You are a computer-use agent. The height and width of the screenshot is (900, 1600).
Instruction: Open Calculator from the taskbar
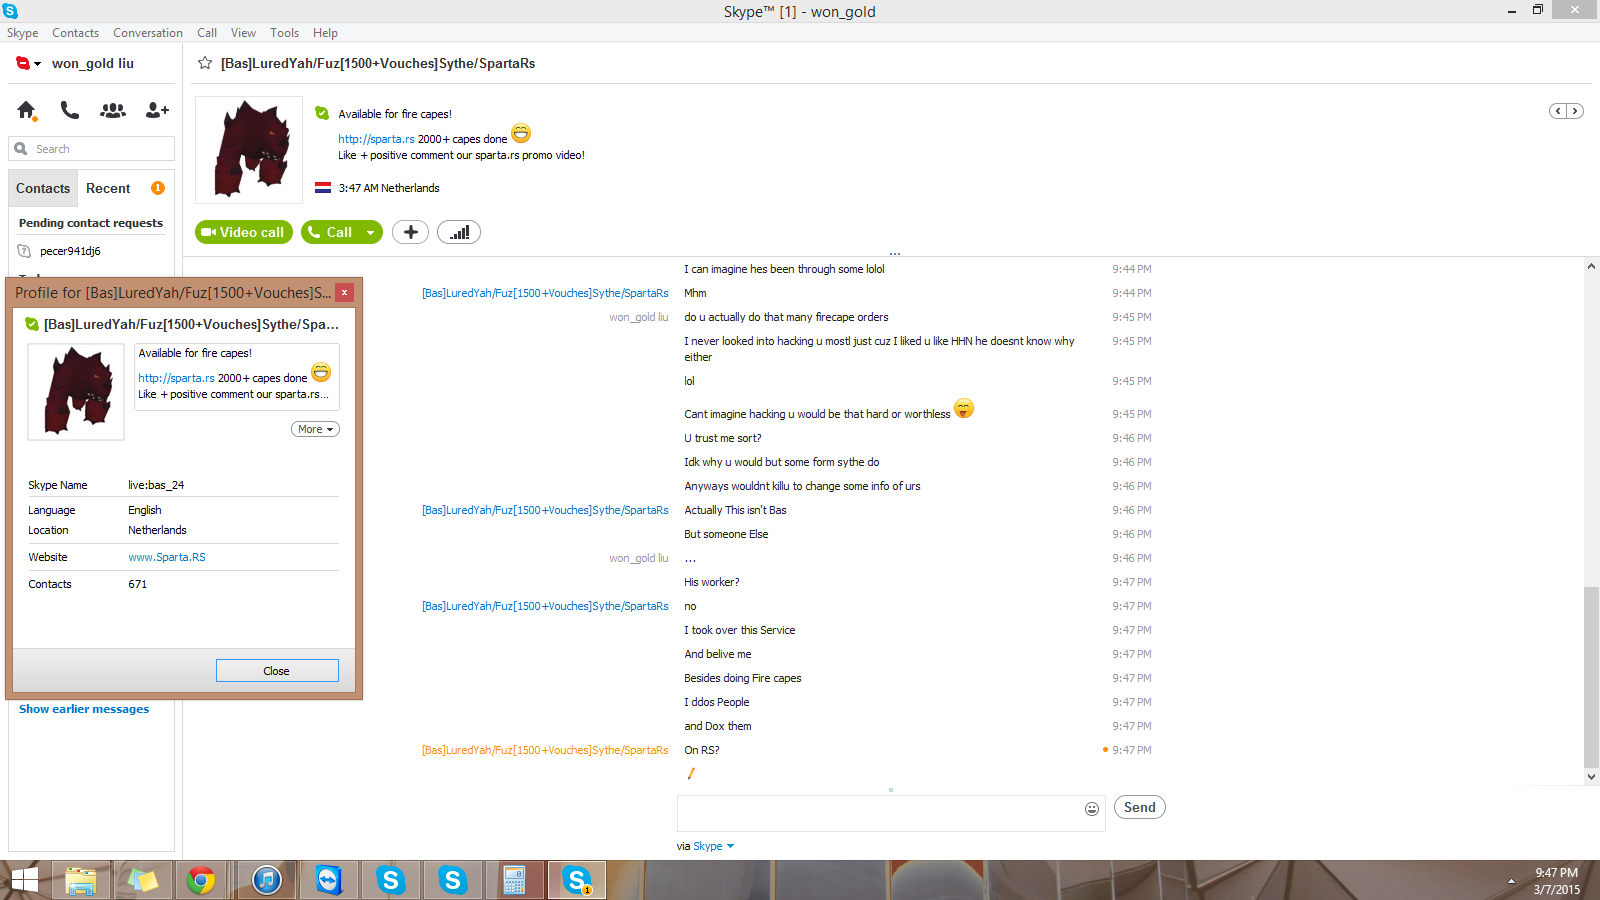coord(514,880)
